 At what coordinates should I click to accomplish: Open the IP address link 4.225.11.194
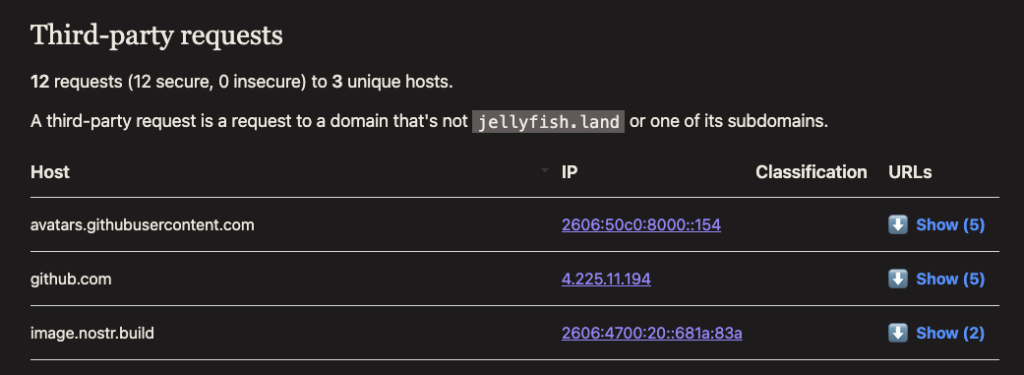click(x=606, y=279)
